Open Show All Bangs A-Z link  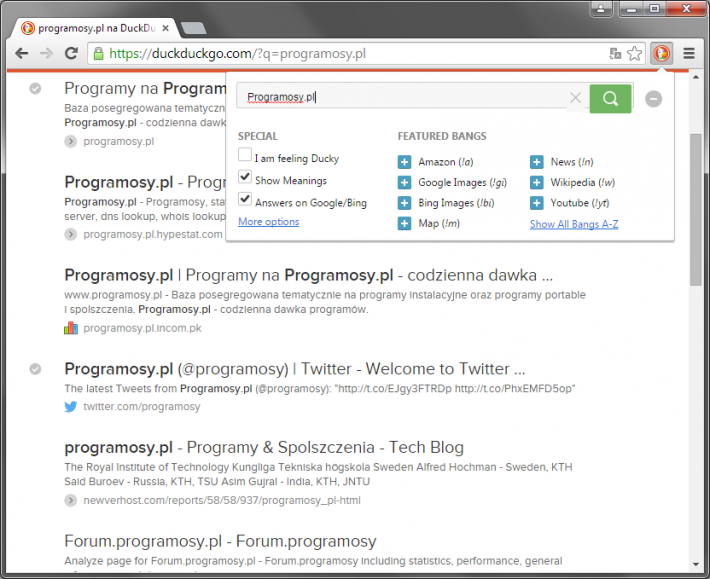click(x=574, y=224)
